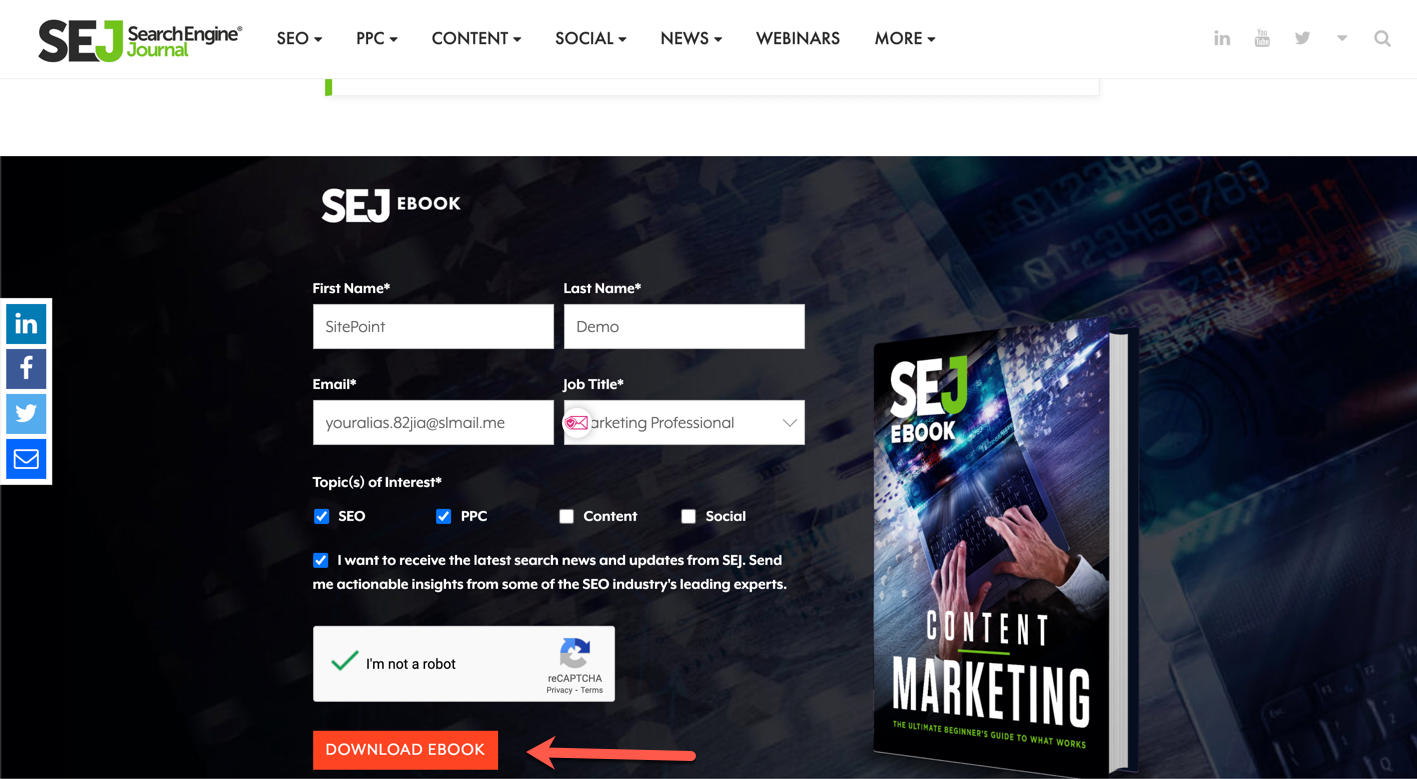Open the search icon in header
Screen dimensions: 1417x779
click(x=1382, y=39)
